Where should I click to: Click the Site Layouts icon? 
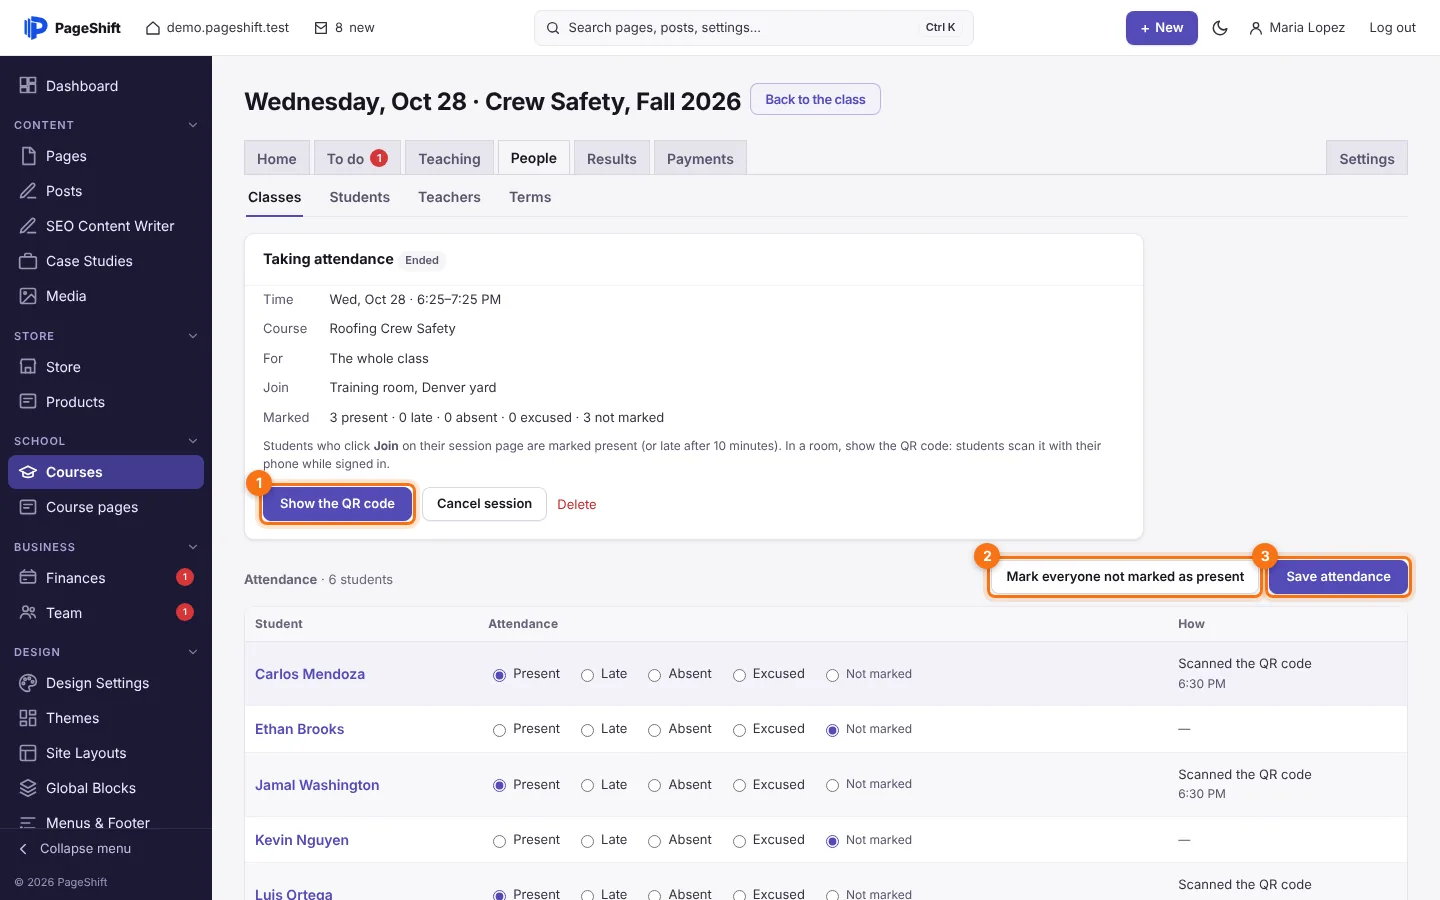pyautogui.click(x=28, y=753)
